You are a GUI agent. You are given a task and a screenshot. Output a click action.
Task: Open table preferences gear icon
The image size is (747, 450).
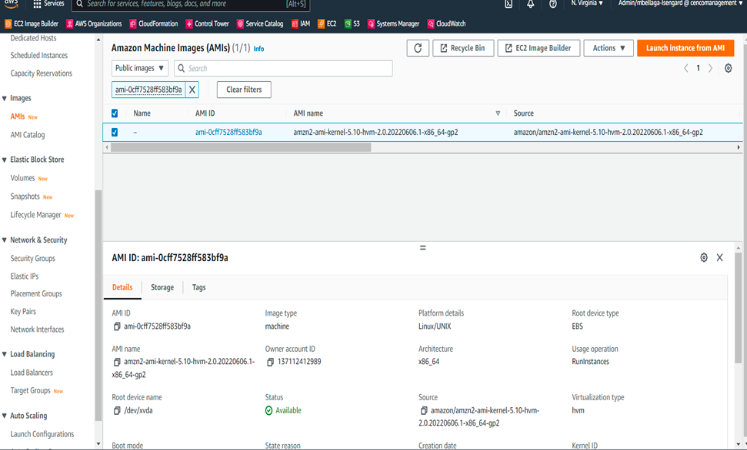point(728,69)
